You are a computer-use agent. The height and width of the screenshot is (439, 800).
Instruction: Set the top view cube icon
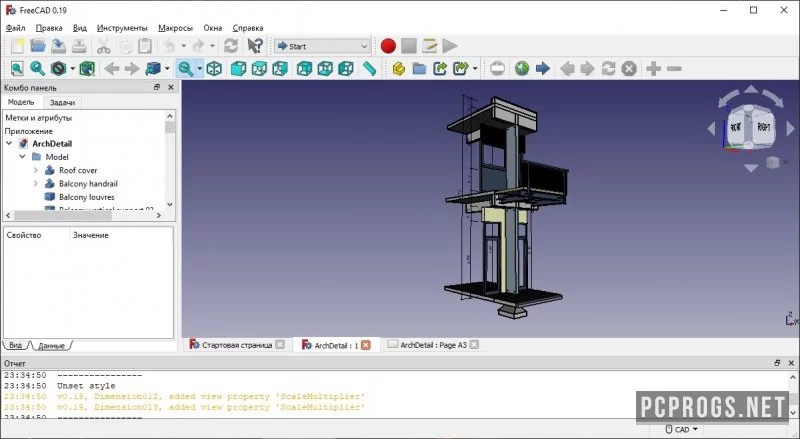click(259, 68)
